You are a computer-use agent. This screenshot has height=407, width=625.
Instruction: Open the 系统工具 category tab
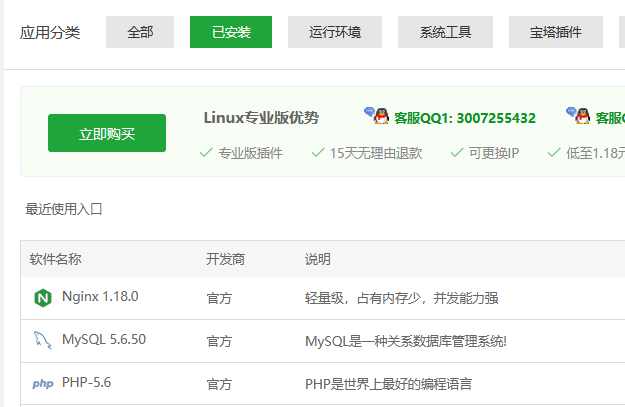445,32
